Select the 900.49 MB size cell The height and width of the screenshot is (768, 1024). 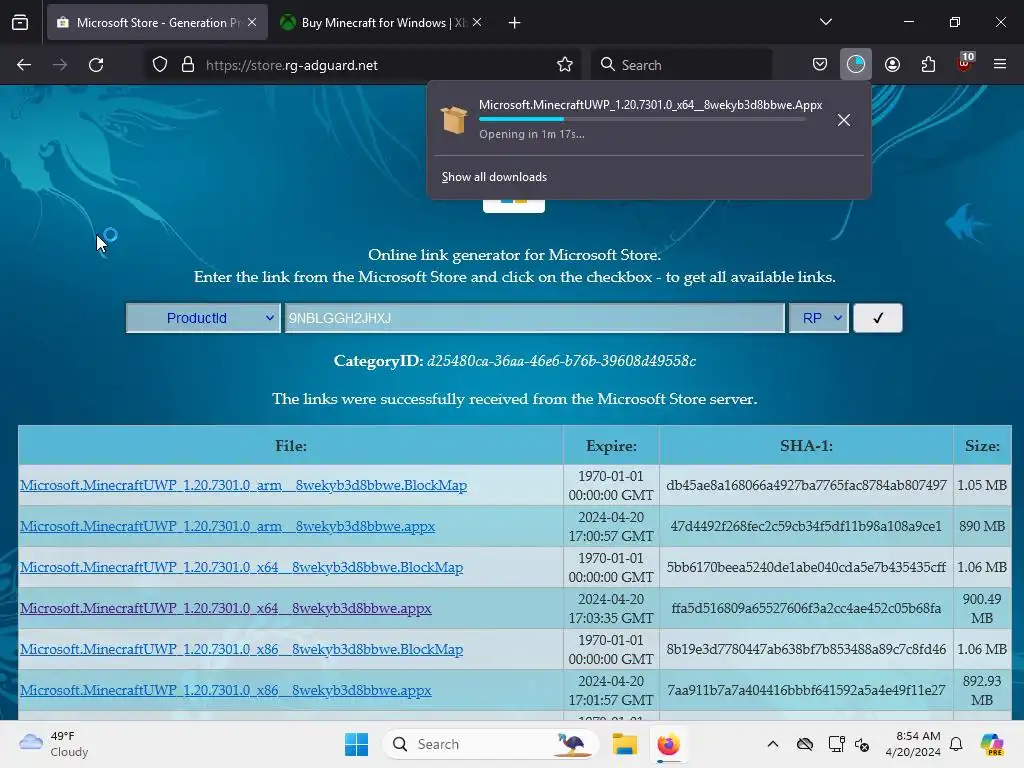pyautogui.click(x=982, y=609)
